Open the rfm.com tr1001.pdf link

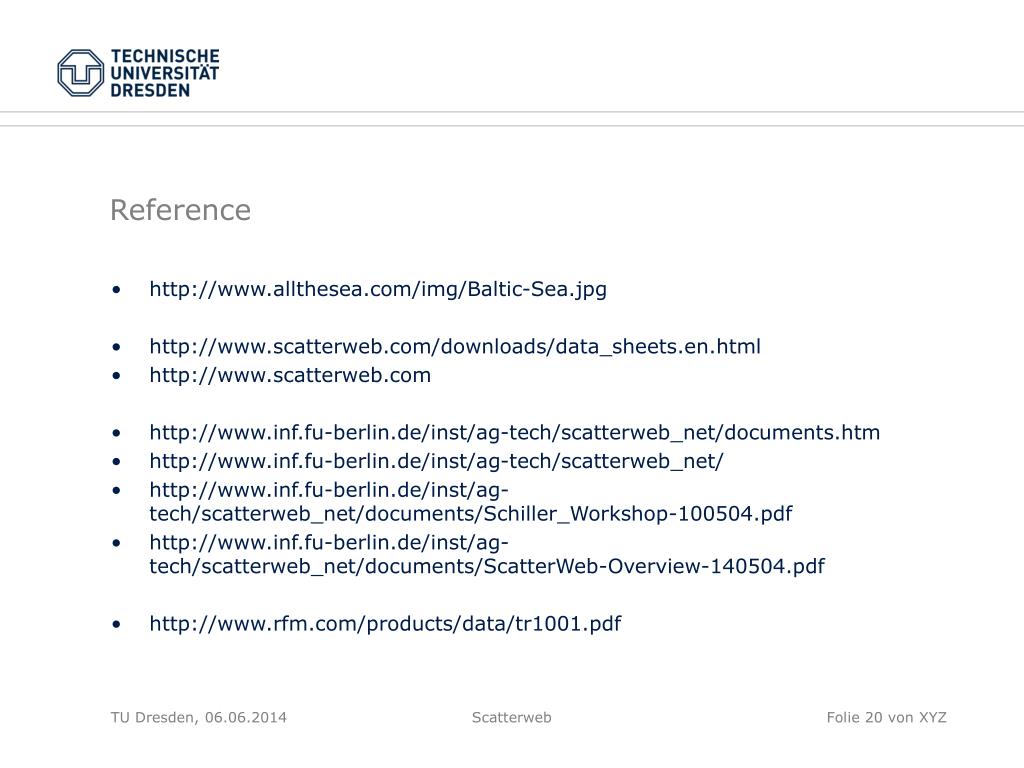(x=385, y=624)
